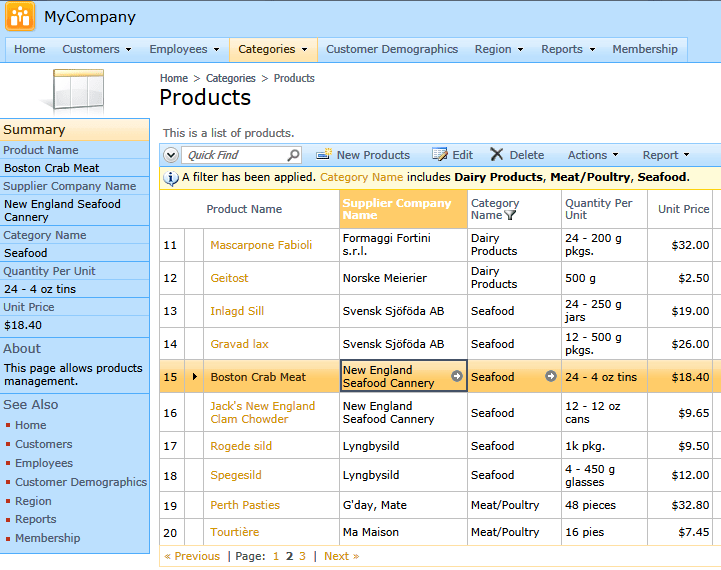Open the Report dropdown menu
The image size is (721, 570).
click(x=666, y=155)
